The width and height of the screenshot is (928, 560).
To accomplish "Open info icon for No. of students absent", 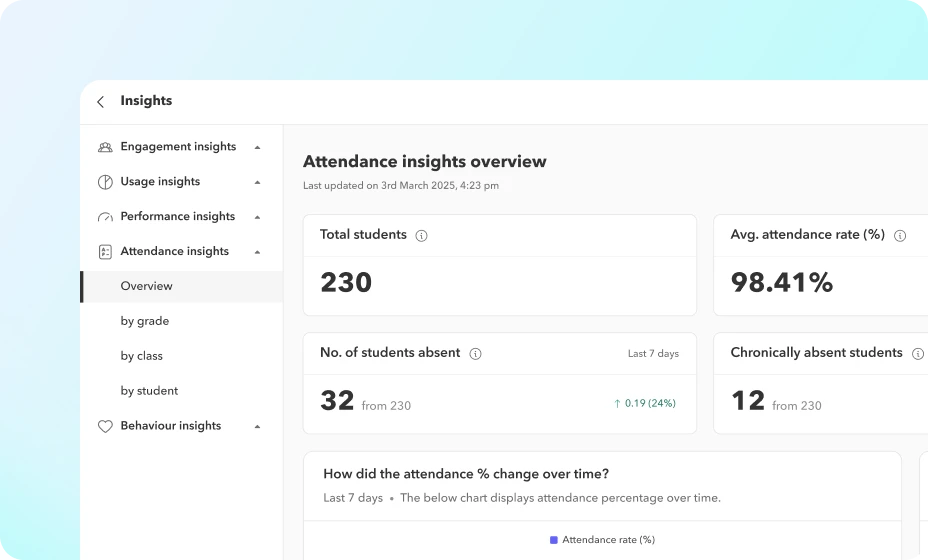I will (475, 354).
